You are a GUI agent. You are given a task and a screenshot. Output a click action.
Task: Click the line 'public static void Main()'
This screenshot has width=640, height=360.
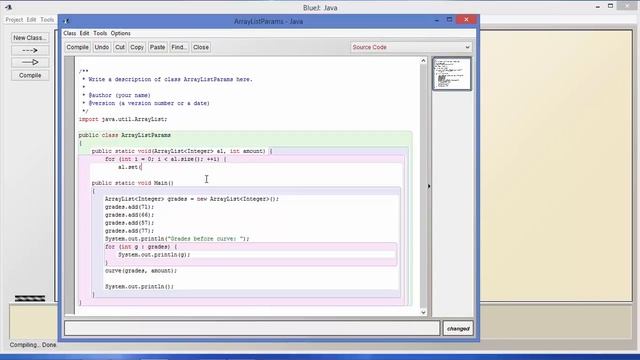tap(133, 183)
